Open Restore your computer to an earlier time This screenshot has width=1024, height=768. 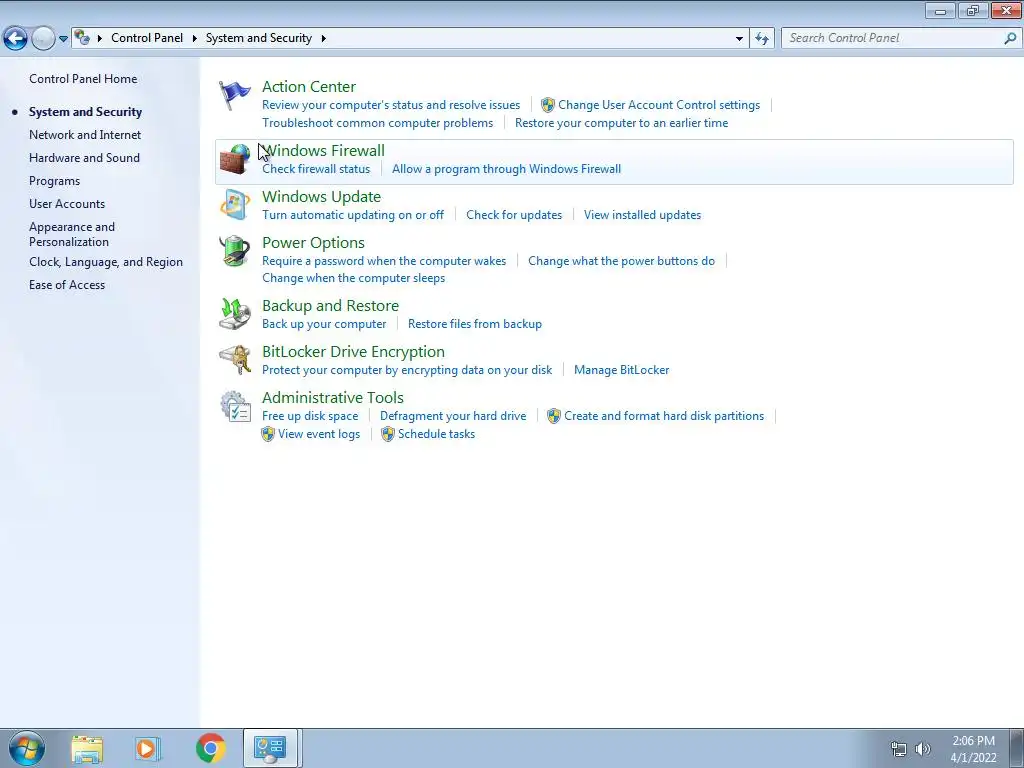point(622,123)
